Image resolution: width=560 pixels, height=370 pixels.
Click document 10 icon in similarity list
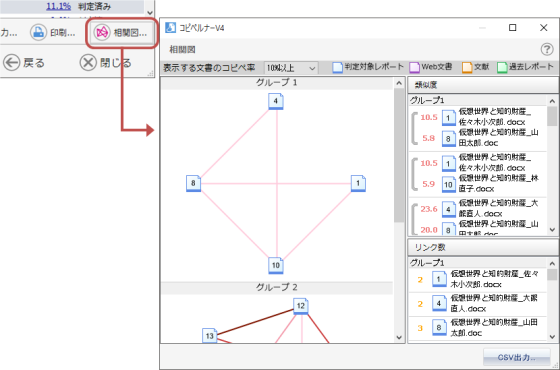(449, 184)
